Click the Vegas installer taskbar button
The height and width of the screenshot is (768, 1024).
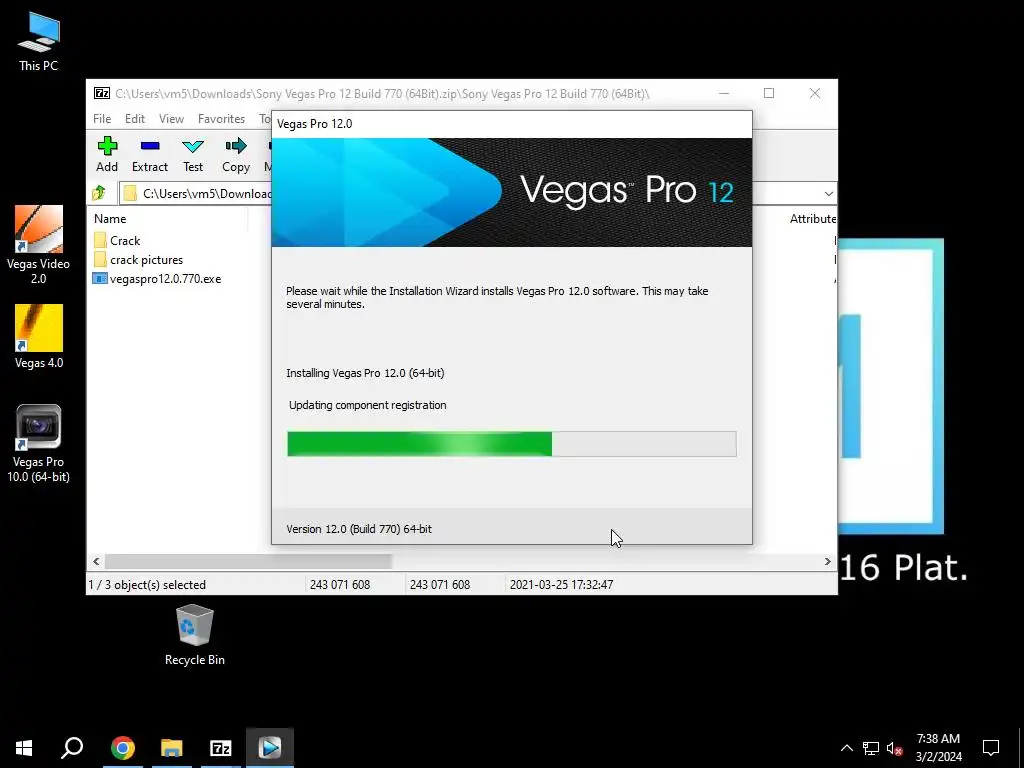270,748
